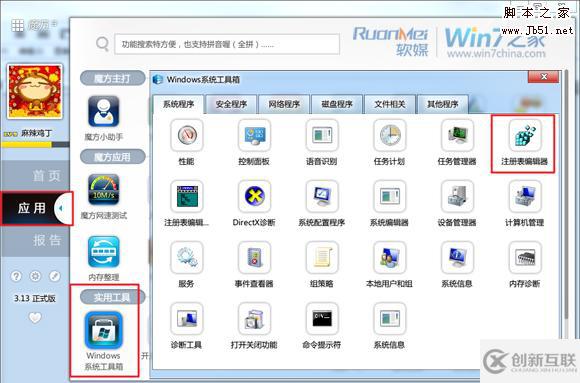Close the Windows系统工具箱 window
This screenshot has width=580, height=383.
click(543, 77)
